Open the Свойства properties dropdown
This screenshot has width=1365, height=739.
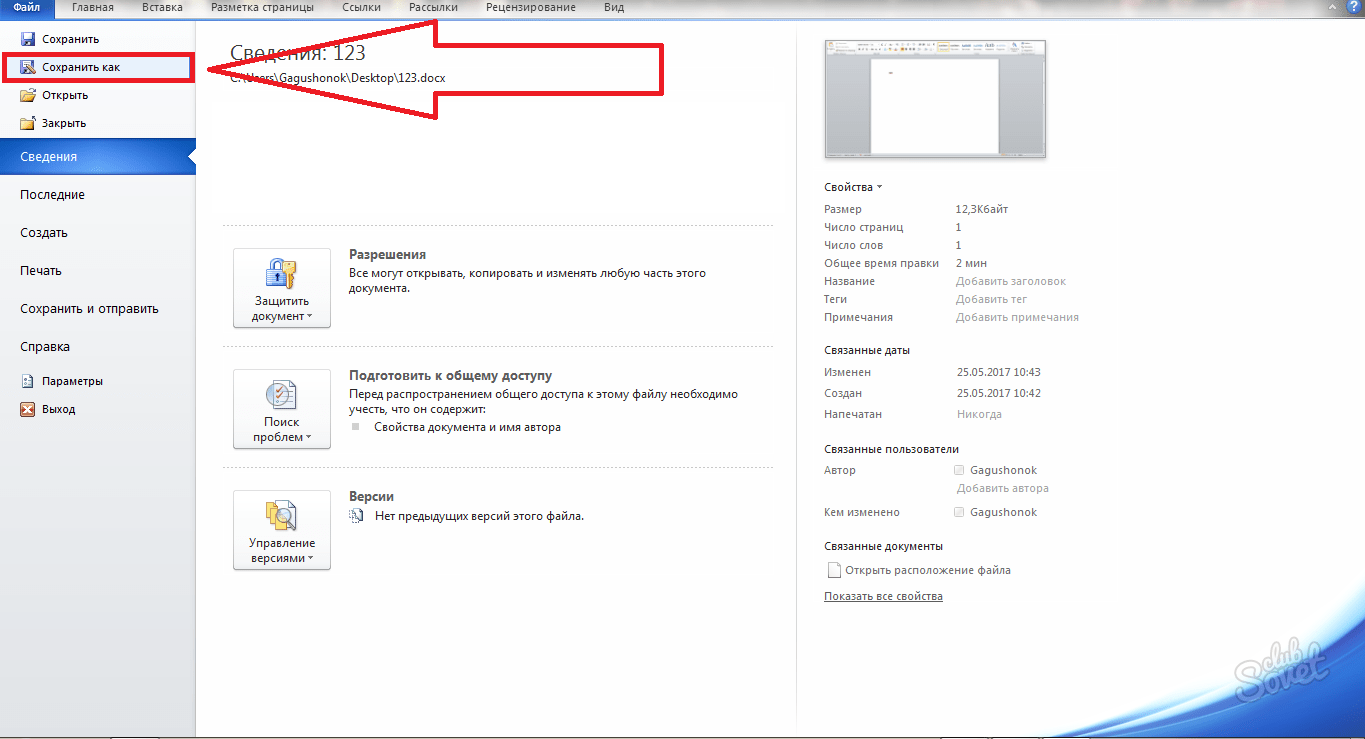[x=853, y=187]
